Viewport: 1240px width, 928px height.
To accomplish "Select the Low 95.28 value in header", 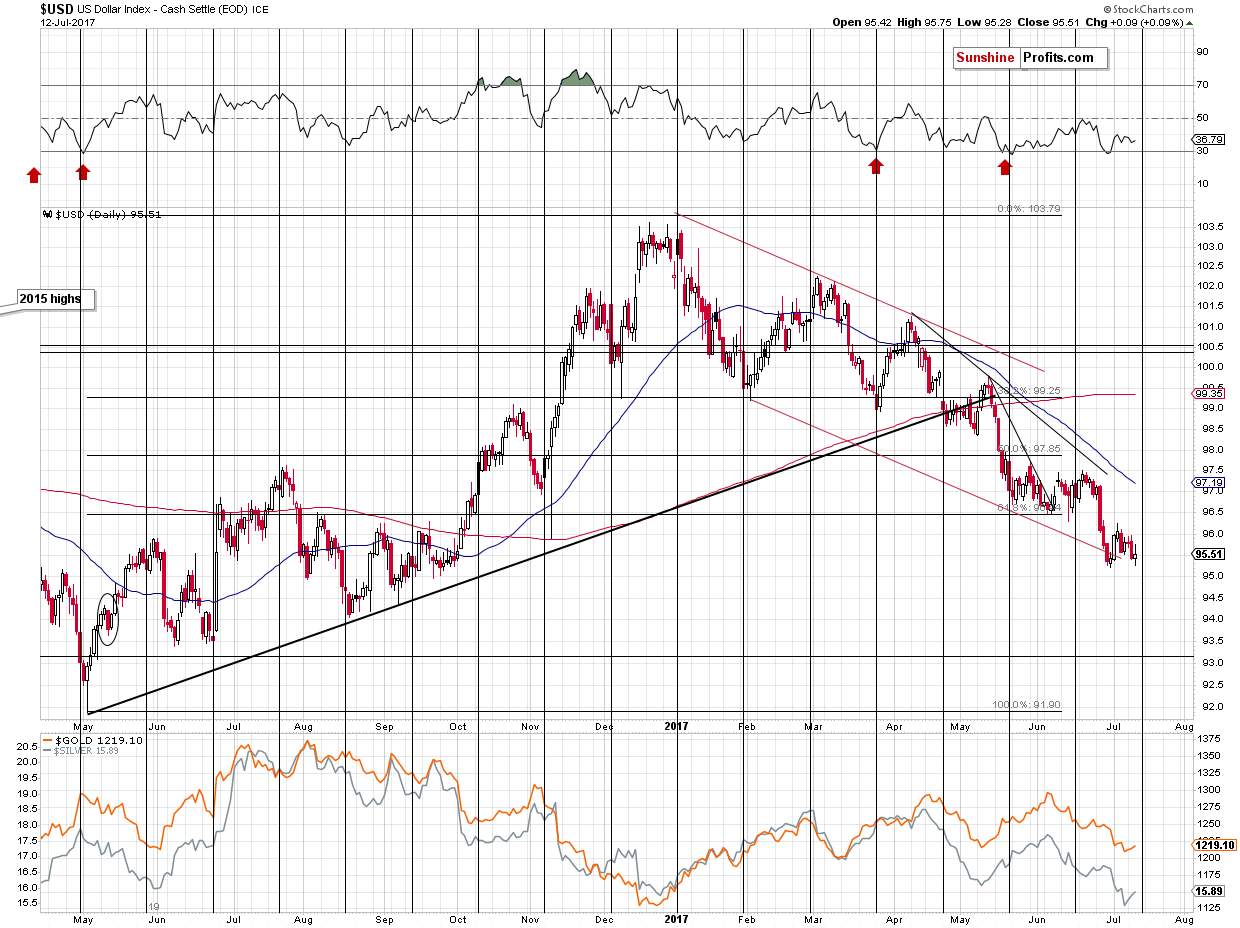I will click(x=983, y=22).
